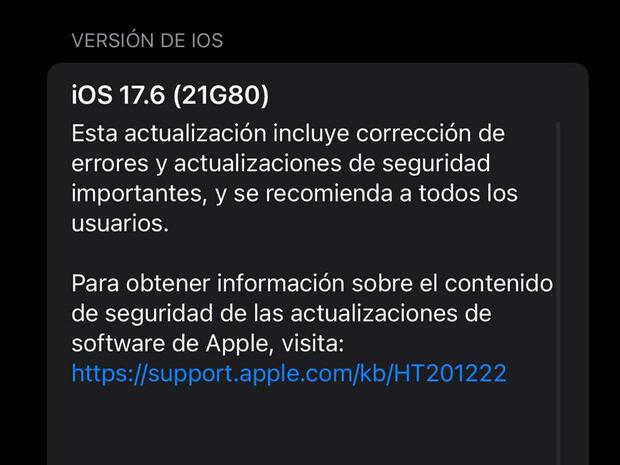Click the line starting 'Para obtener información'
The image size is (620, 465).
click(x=312, y=284)
